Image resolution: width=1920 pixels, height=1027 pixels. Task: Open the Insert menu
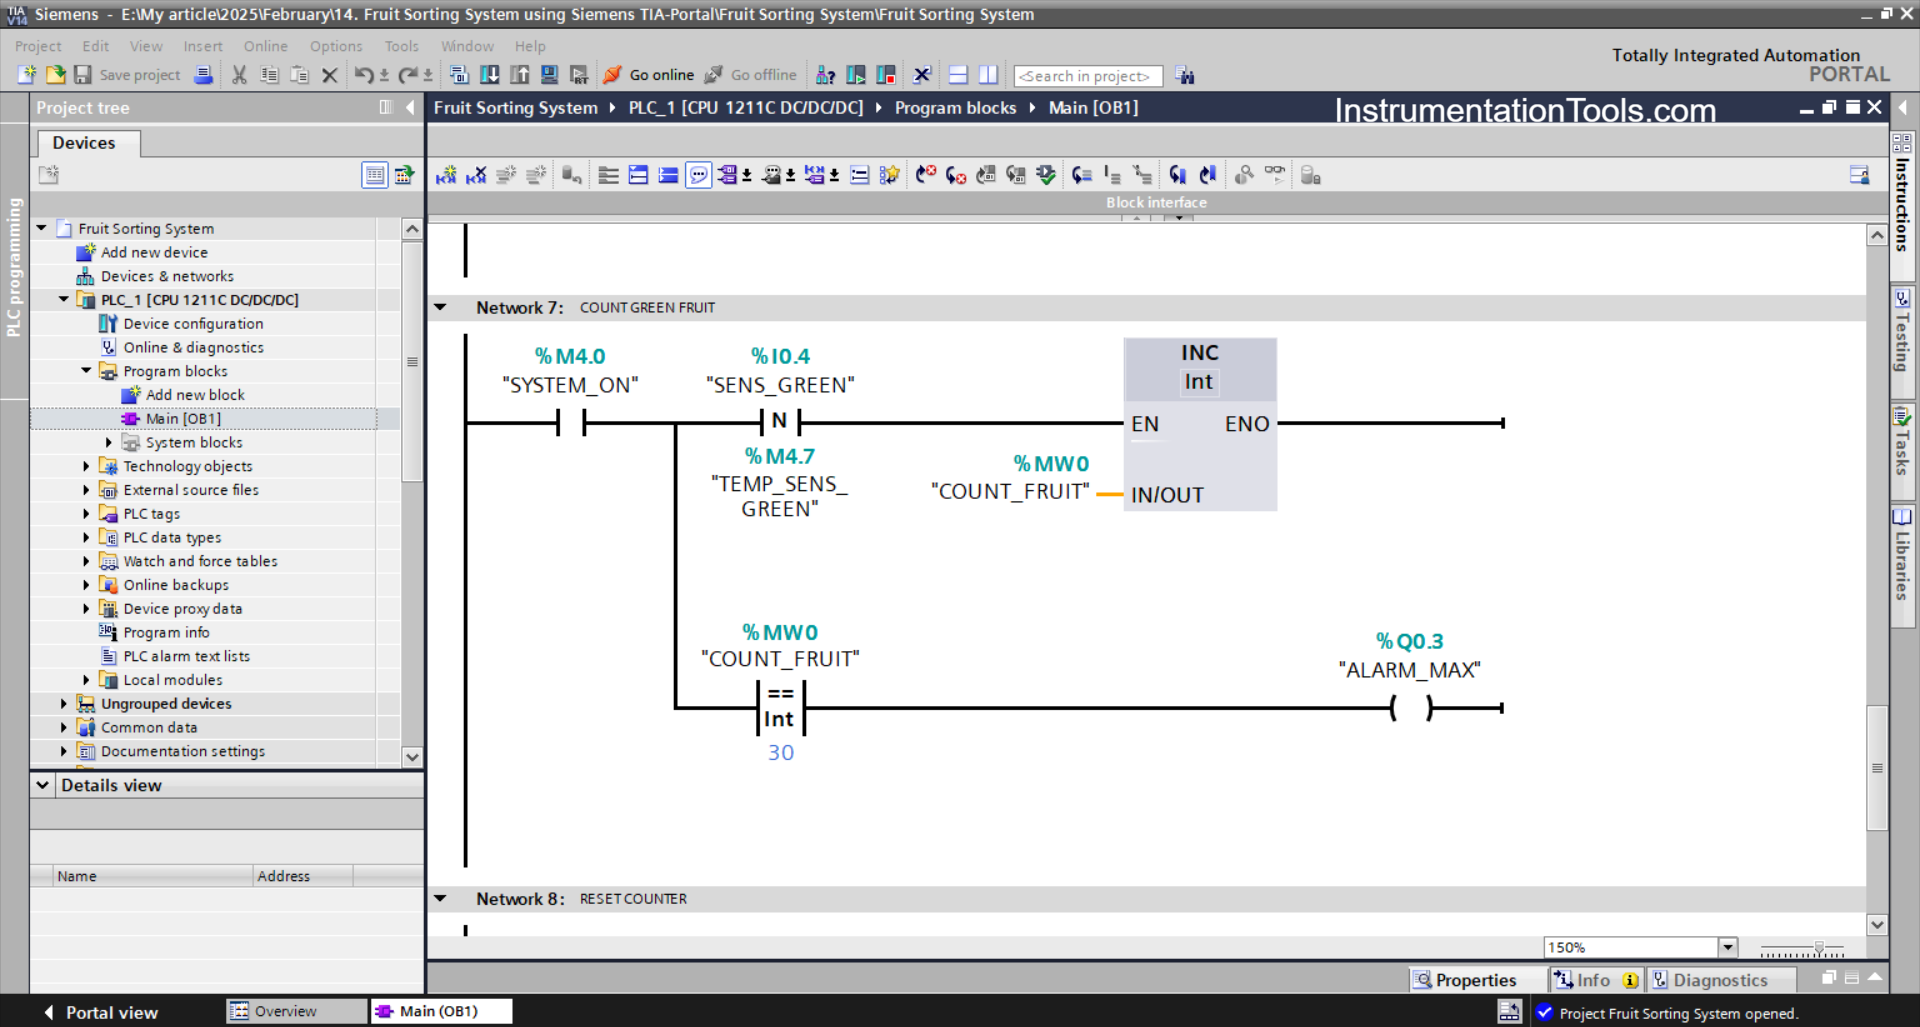click(x=203, y=46)
